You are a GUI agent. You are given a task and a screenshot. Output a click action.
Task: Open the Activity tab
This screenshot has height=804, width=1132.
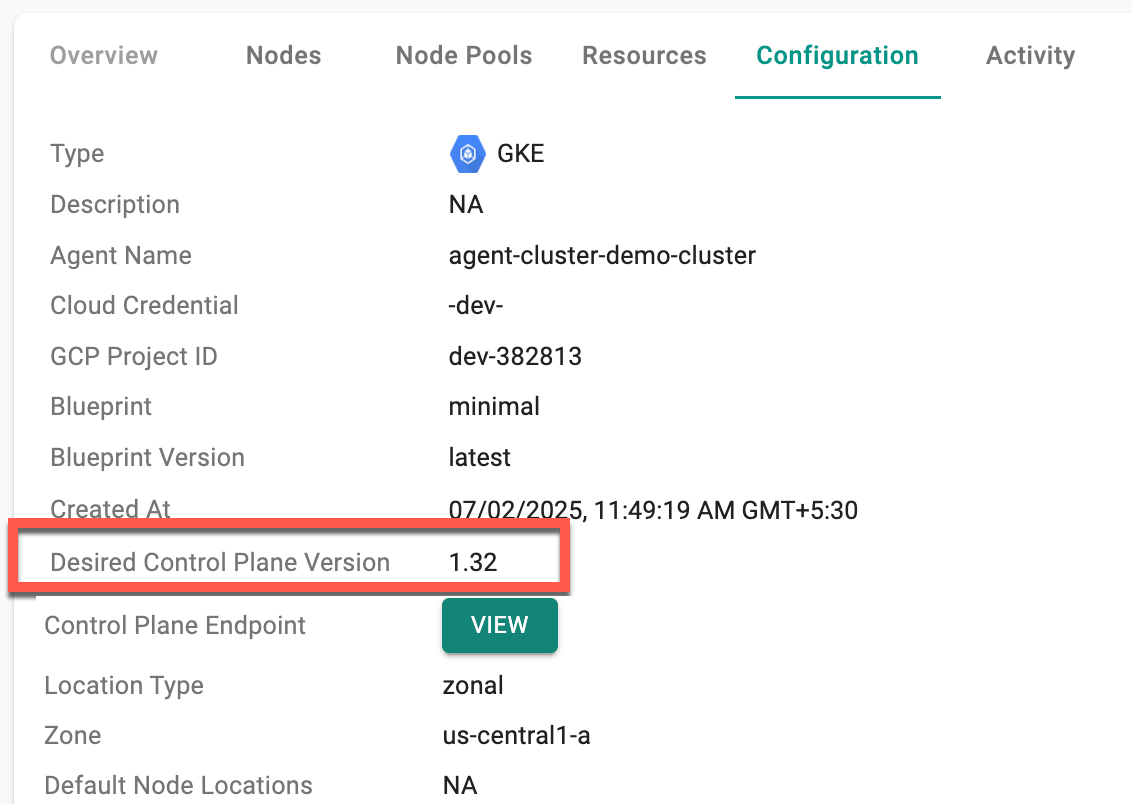tap(1030, 56)
